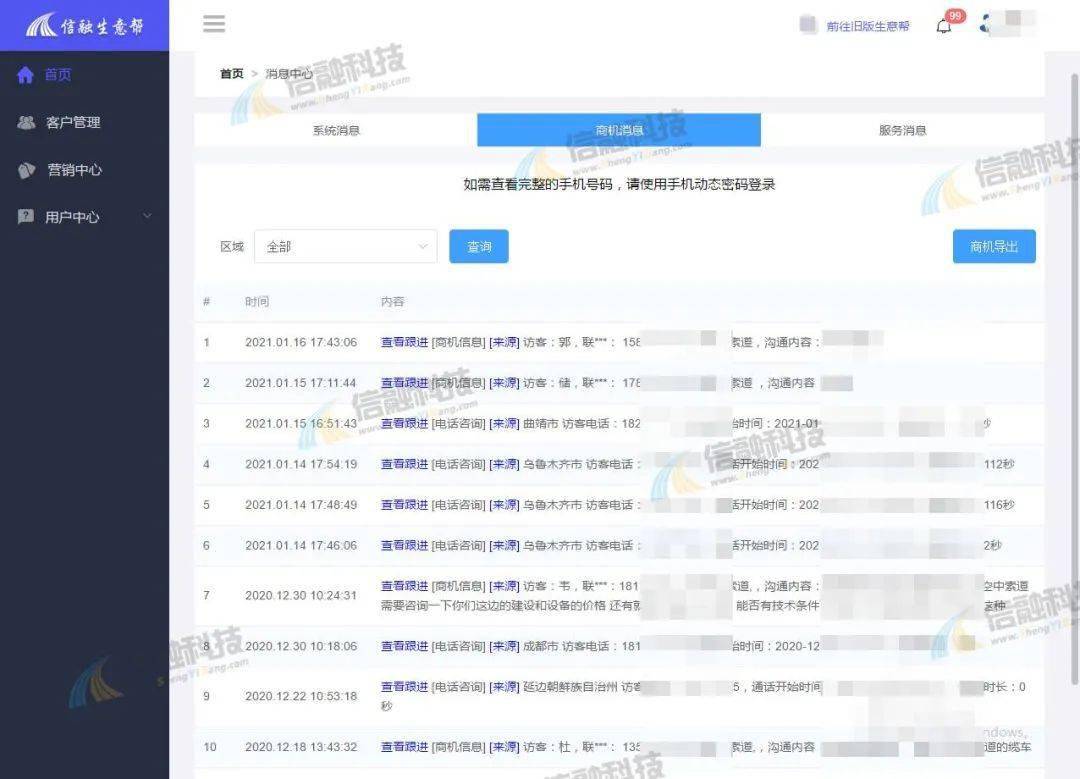
Task: Click 查看跟进 in row 1
Action: [x=404, y=342]
